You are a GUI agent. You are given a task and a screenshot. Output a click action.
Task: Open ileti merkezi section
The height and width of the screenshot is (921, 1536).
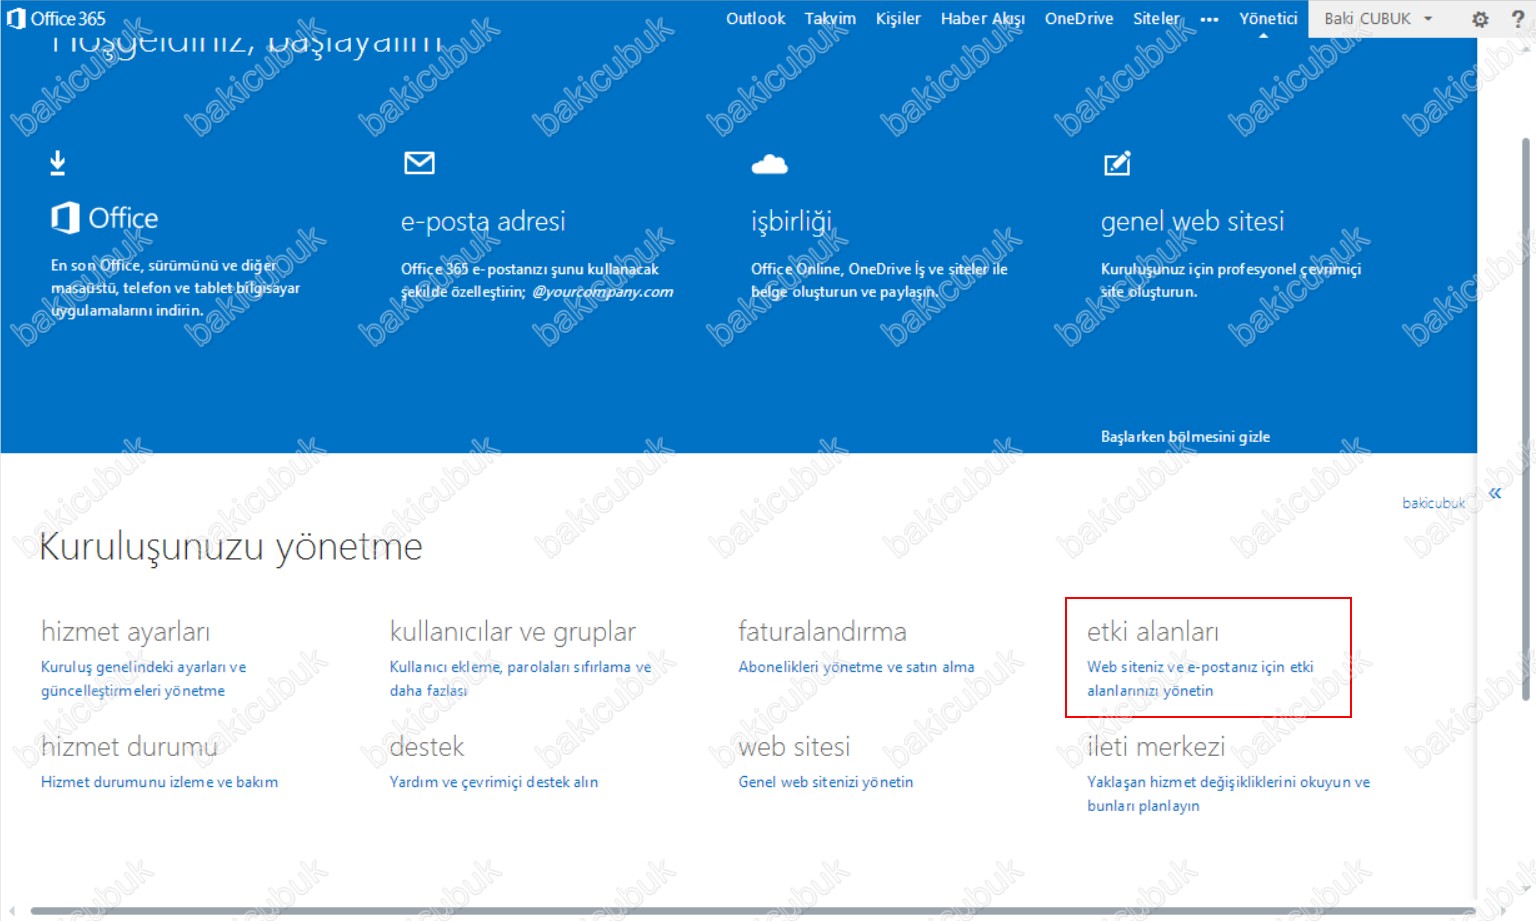coord(1155,747)
